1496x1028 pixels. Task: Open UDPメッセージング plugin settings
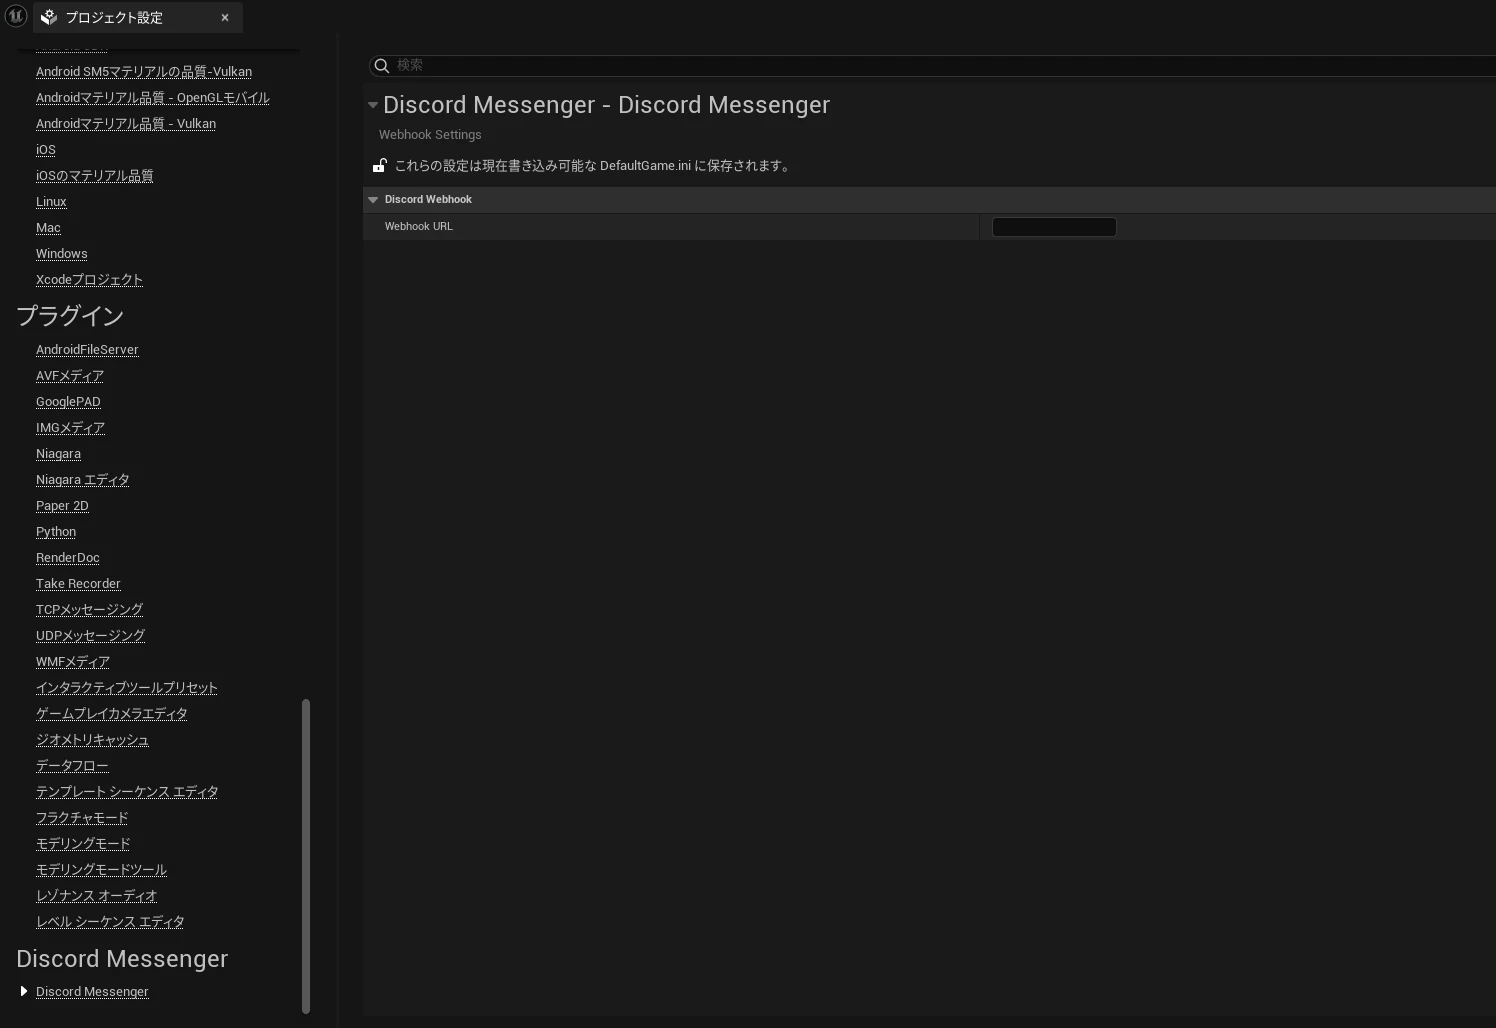91,636
